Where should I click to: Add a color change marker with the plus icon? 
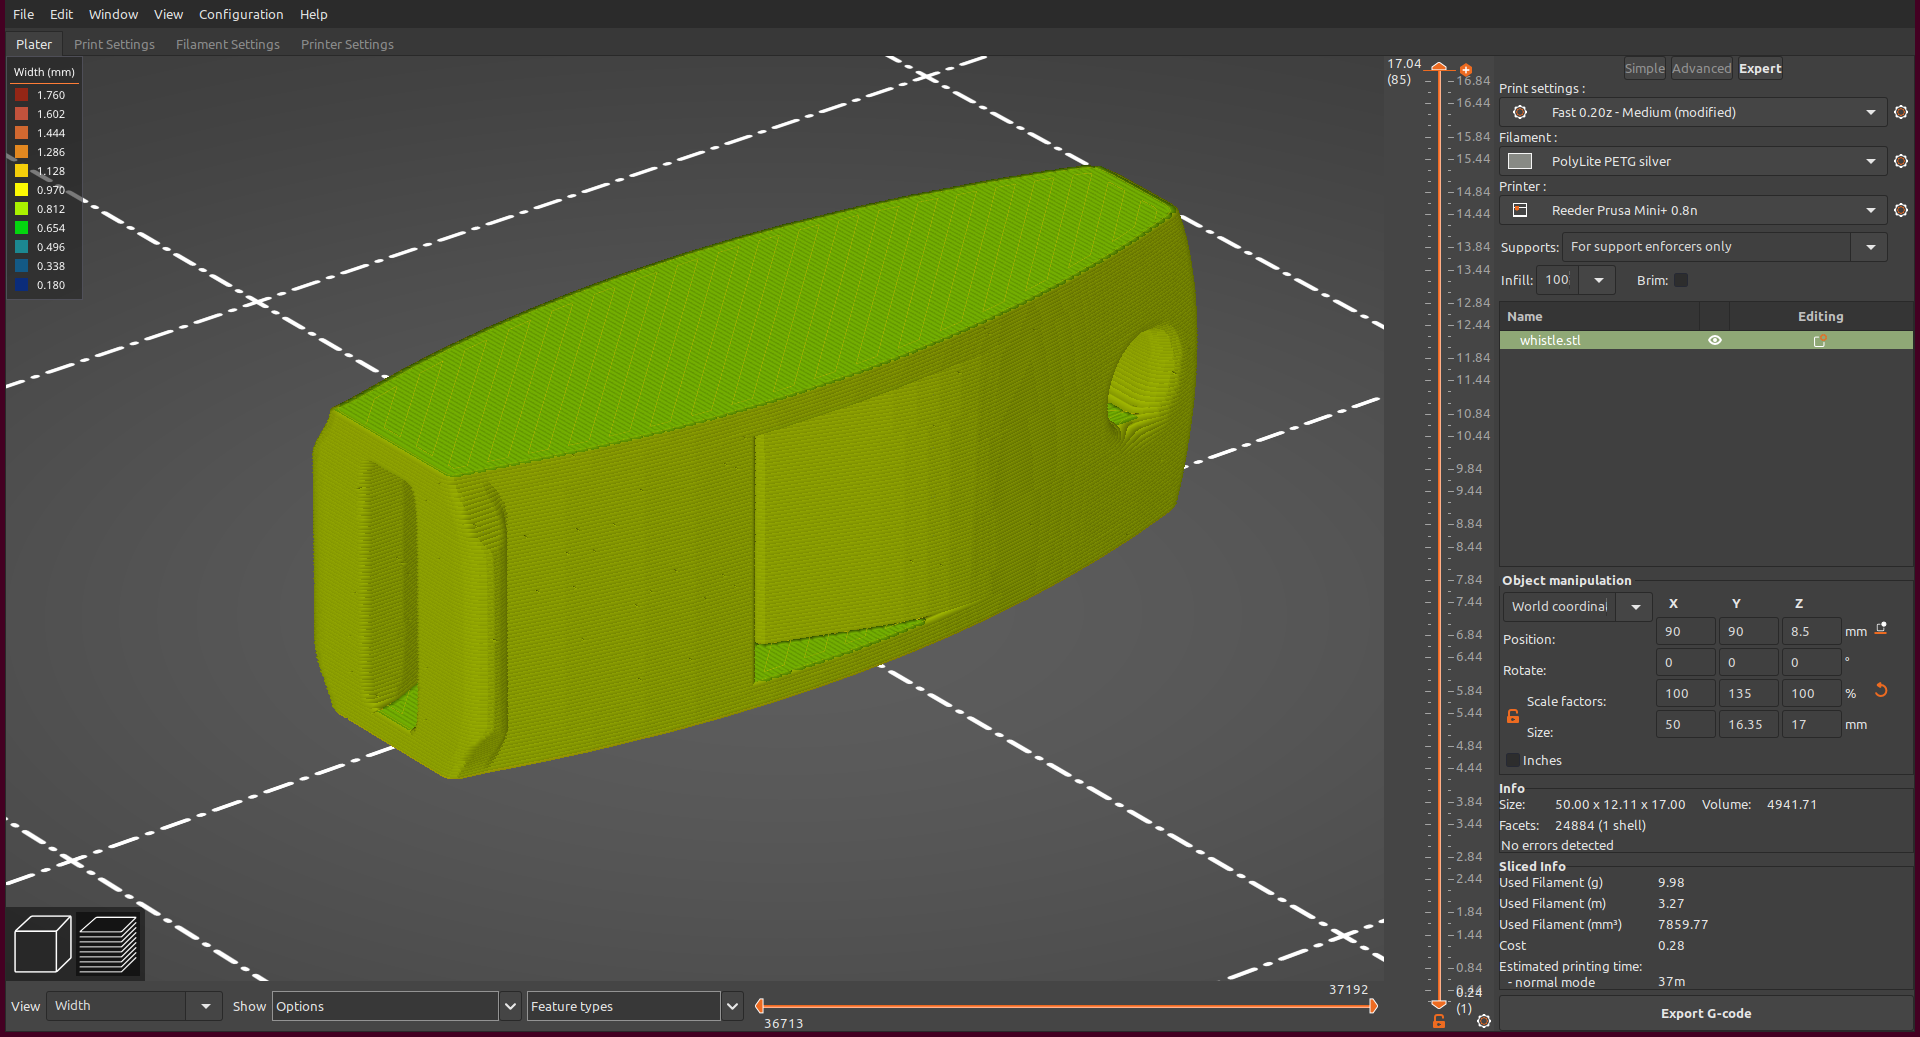click(x=1465, y=70)
